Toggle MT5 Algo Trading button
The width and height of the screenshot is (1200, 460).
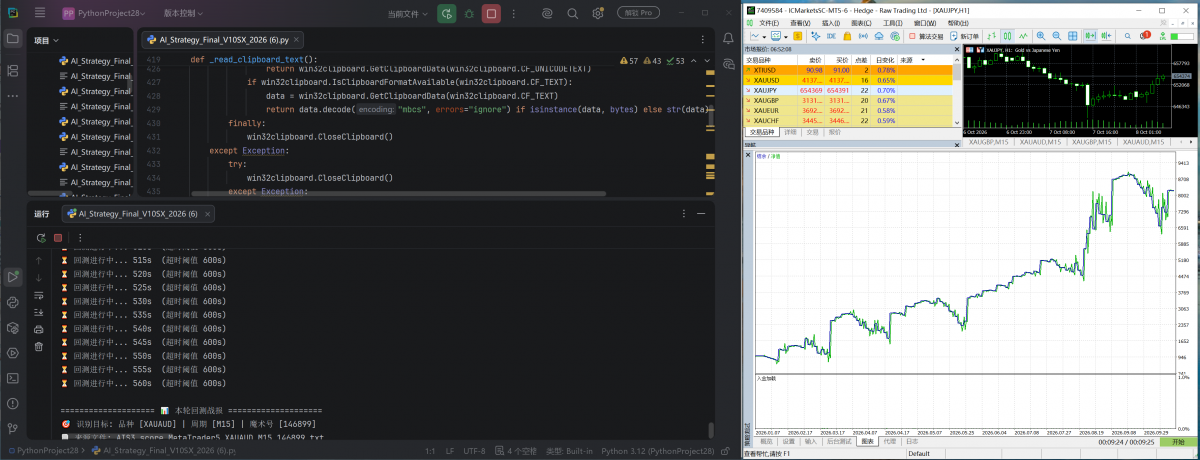tap(925, 36)
